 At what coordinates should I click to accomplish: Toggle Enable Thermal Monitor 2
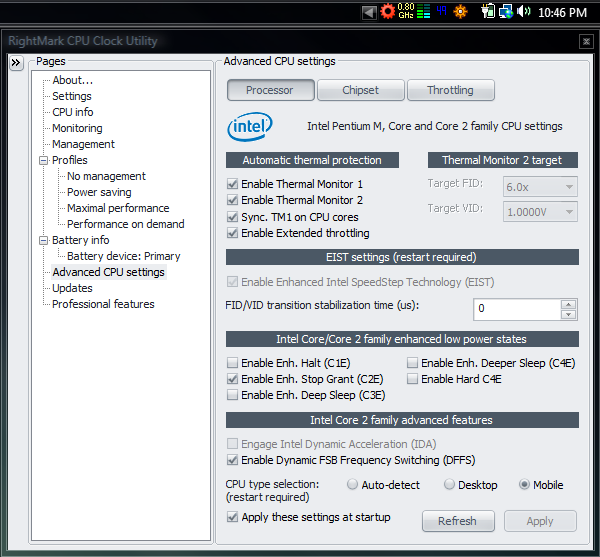[232, 200]
